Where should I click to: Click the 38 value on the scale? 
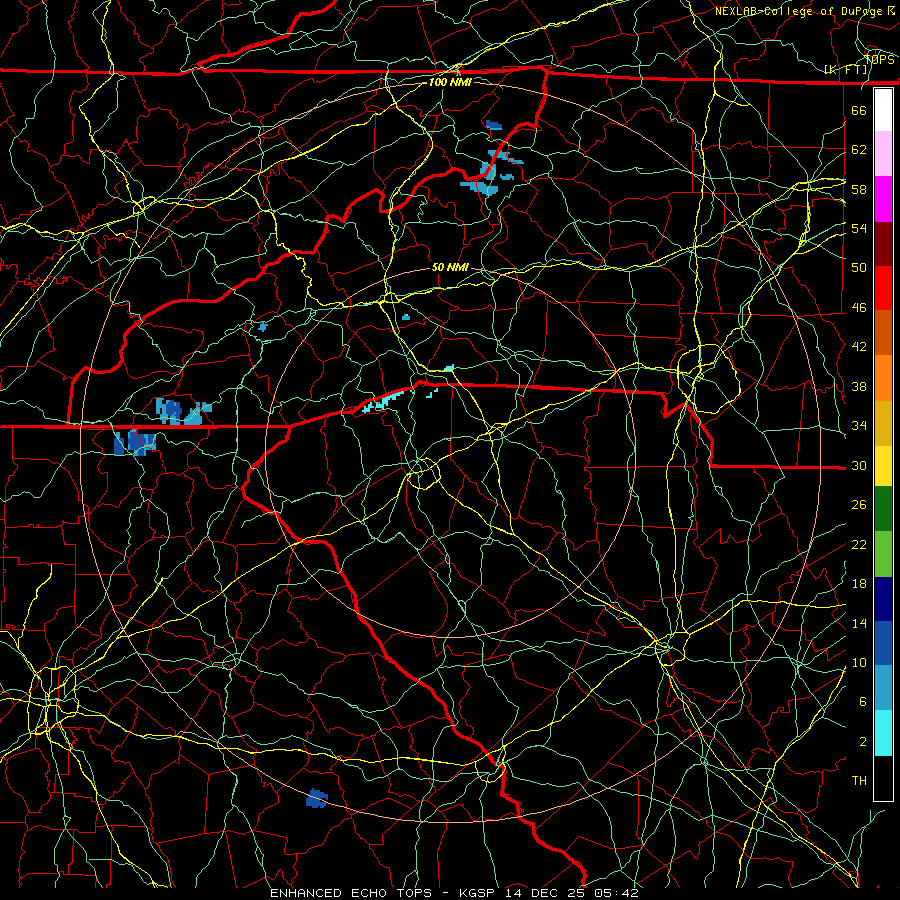coord(859,386)
